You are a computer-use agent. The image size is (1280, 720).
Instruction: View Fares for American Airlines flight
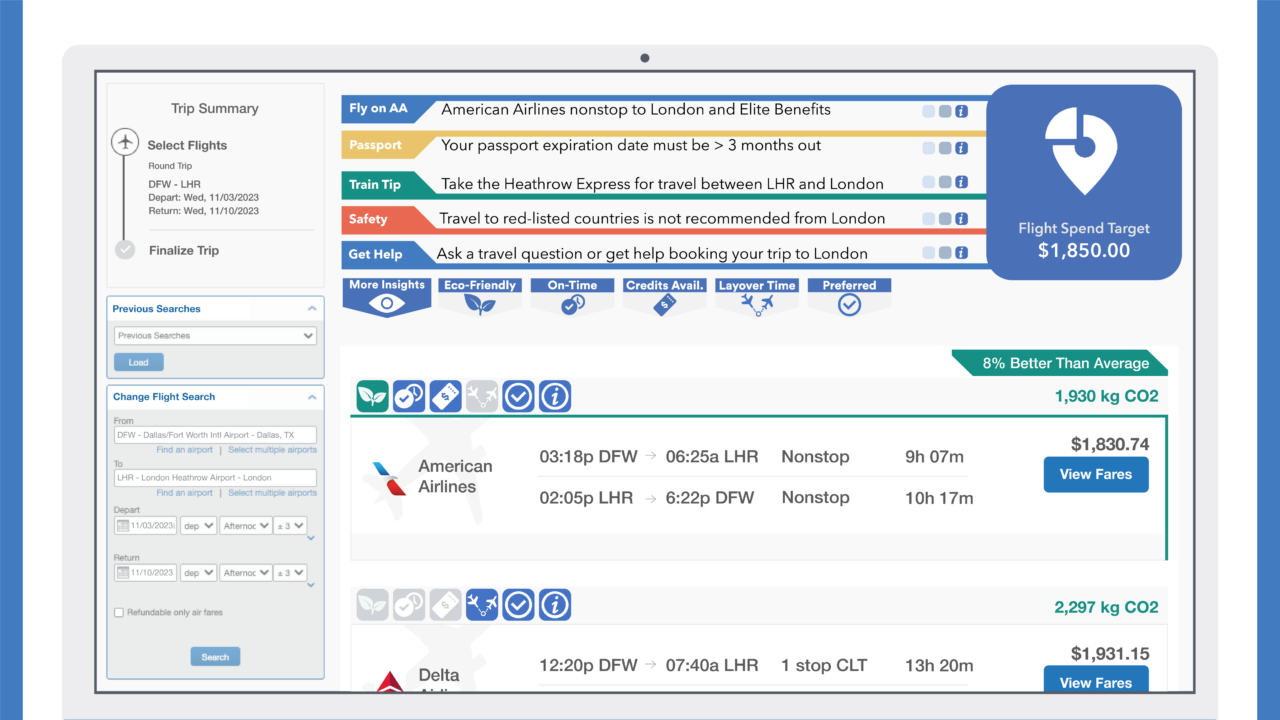pyautogui.click(x=1096, y=475)
